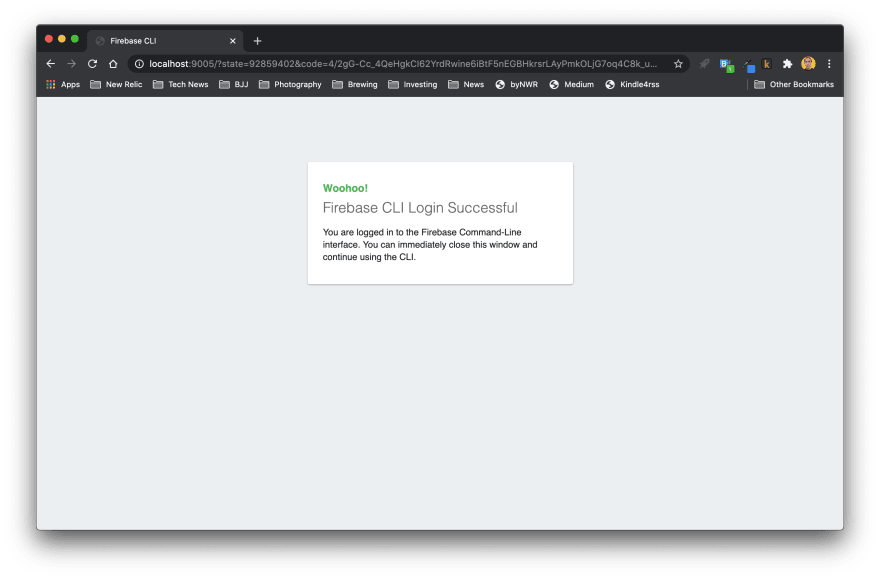Open Chrome's three-dot menu
Screen dimensions: 880x578
tap(829, 64)
